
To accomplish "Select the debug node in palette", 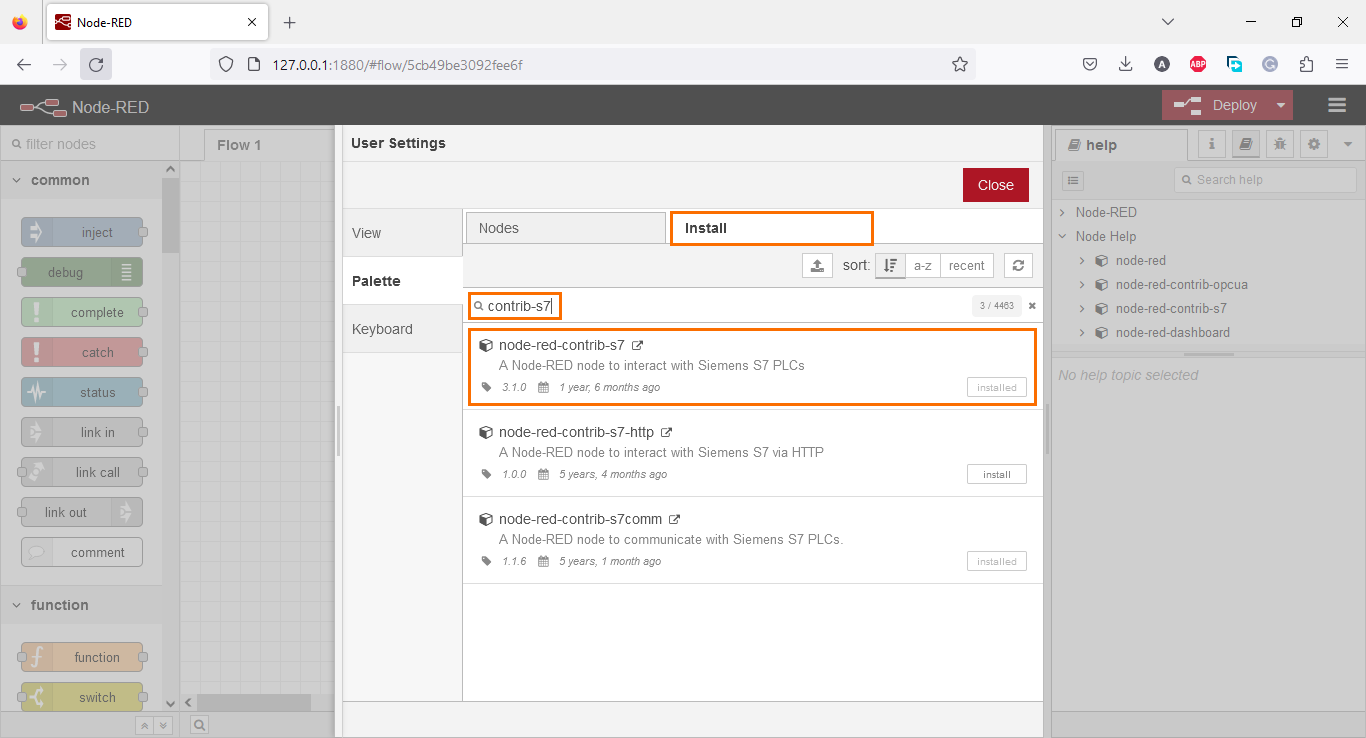I will 82,272.
